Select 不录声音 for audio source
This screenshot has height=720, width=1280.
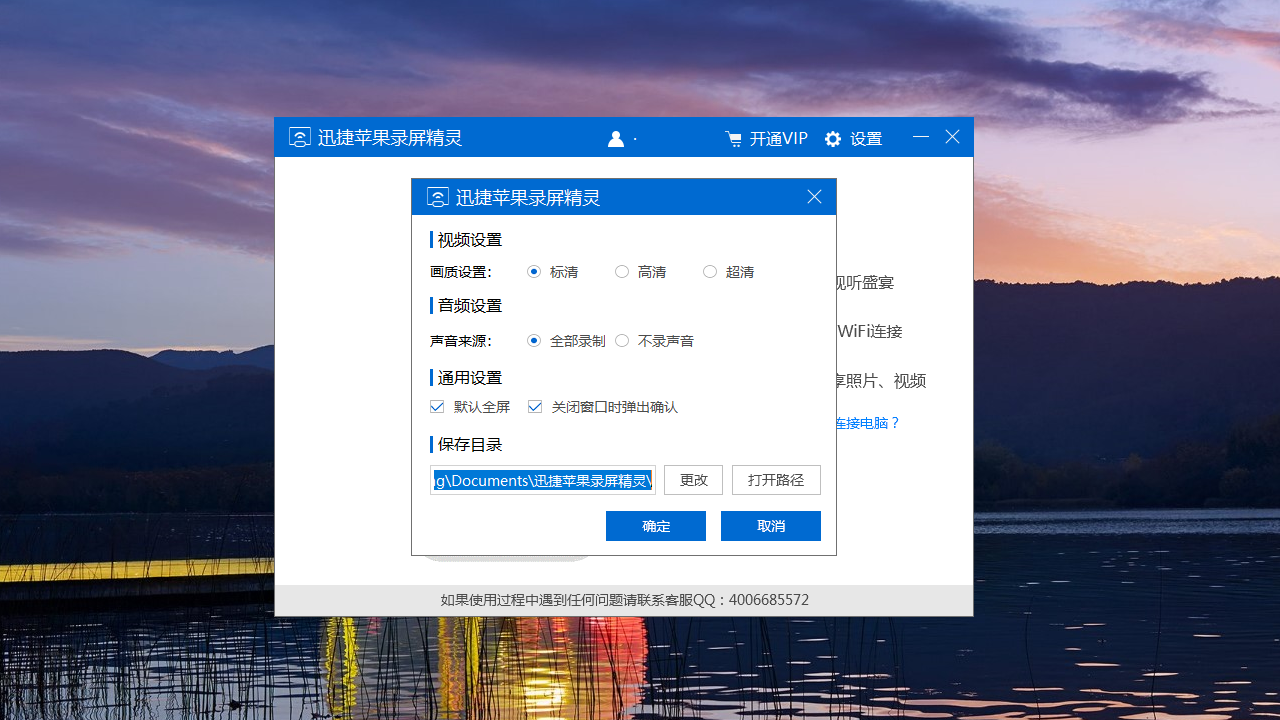[622, 340]
